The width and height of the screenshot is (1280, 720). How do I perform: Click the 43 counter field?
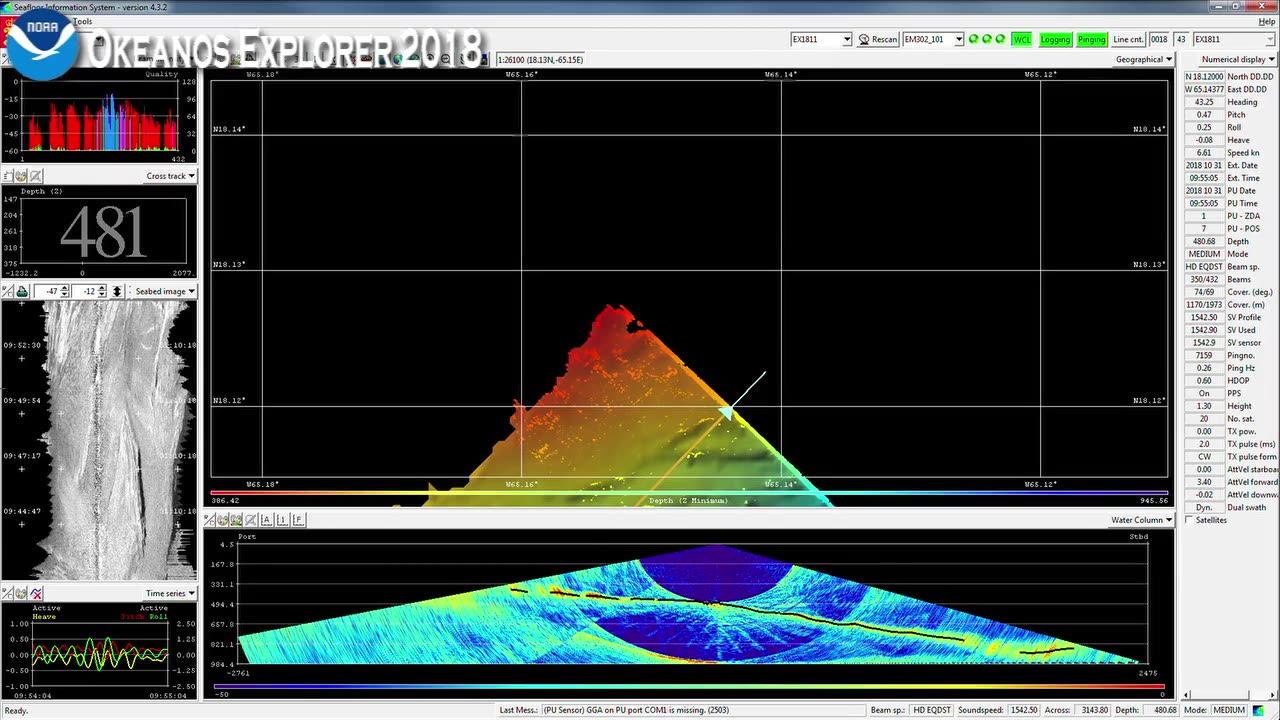(x=1181, y=39)
